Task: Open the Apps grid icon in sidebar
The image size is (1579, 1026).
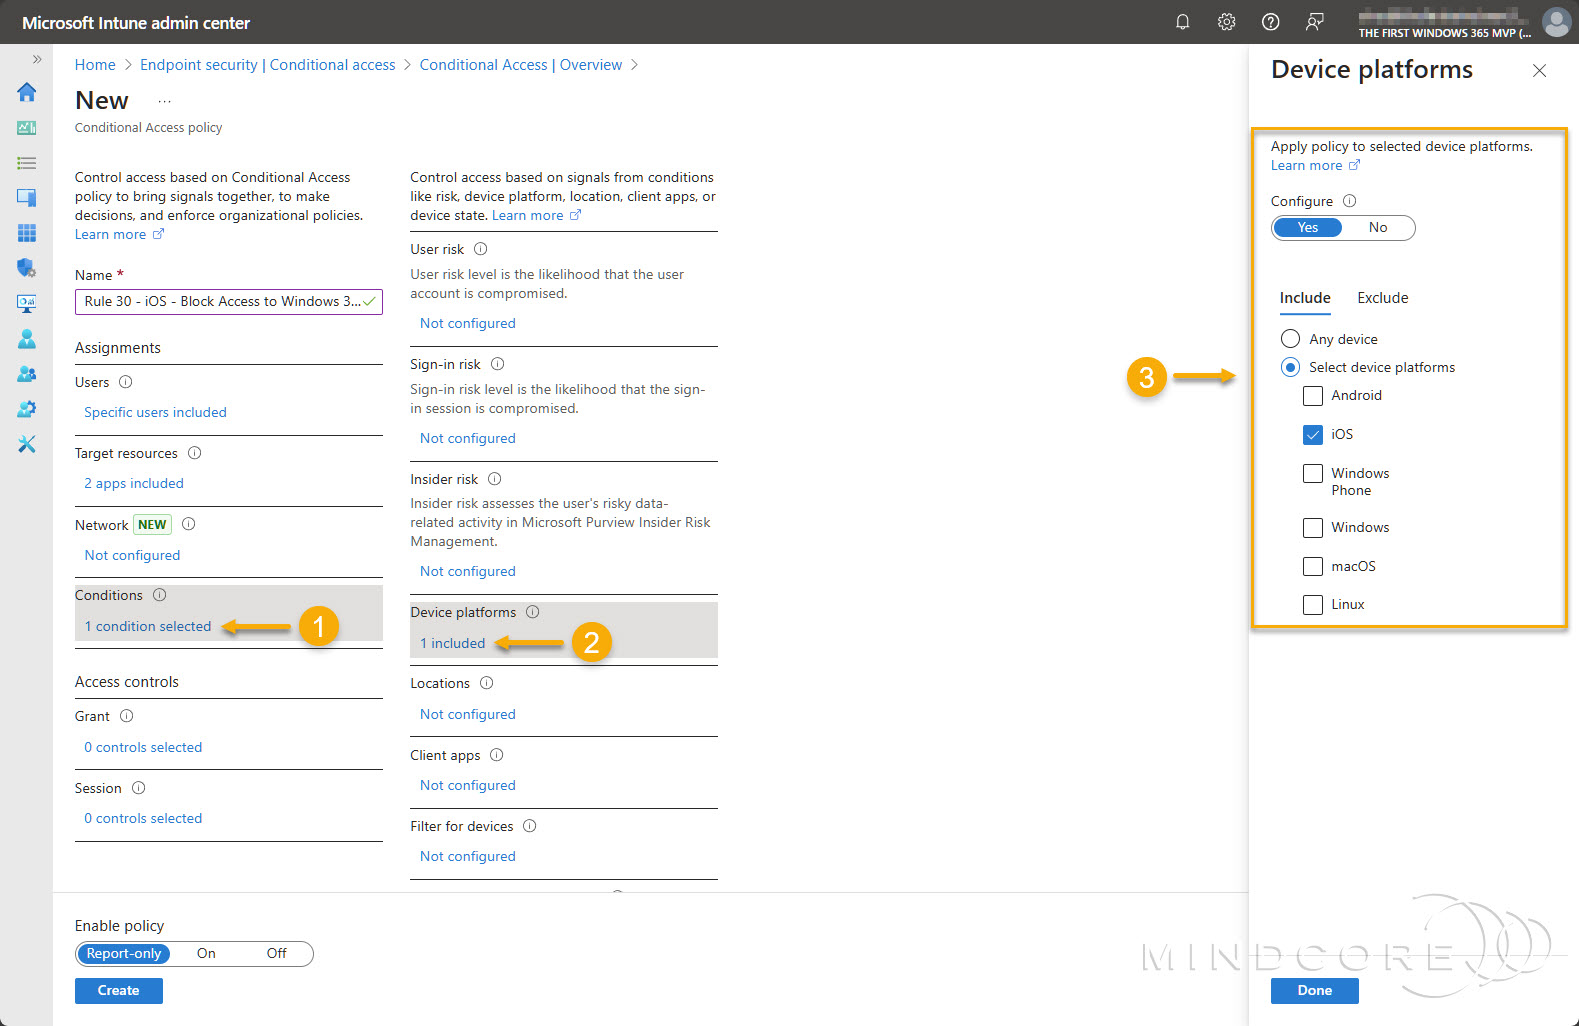Action: 27,233
